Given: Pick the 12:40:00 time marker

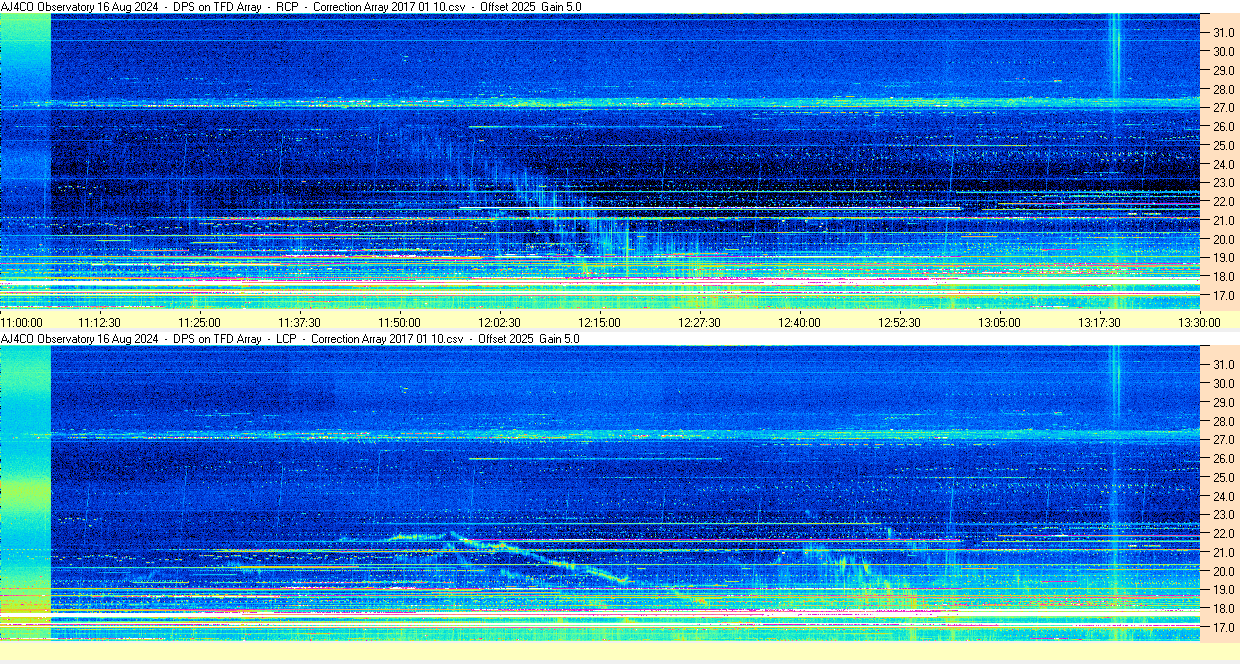Looking at the screenshot, I should point(799,322).
